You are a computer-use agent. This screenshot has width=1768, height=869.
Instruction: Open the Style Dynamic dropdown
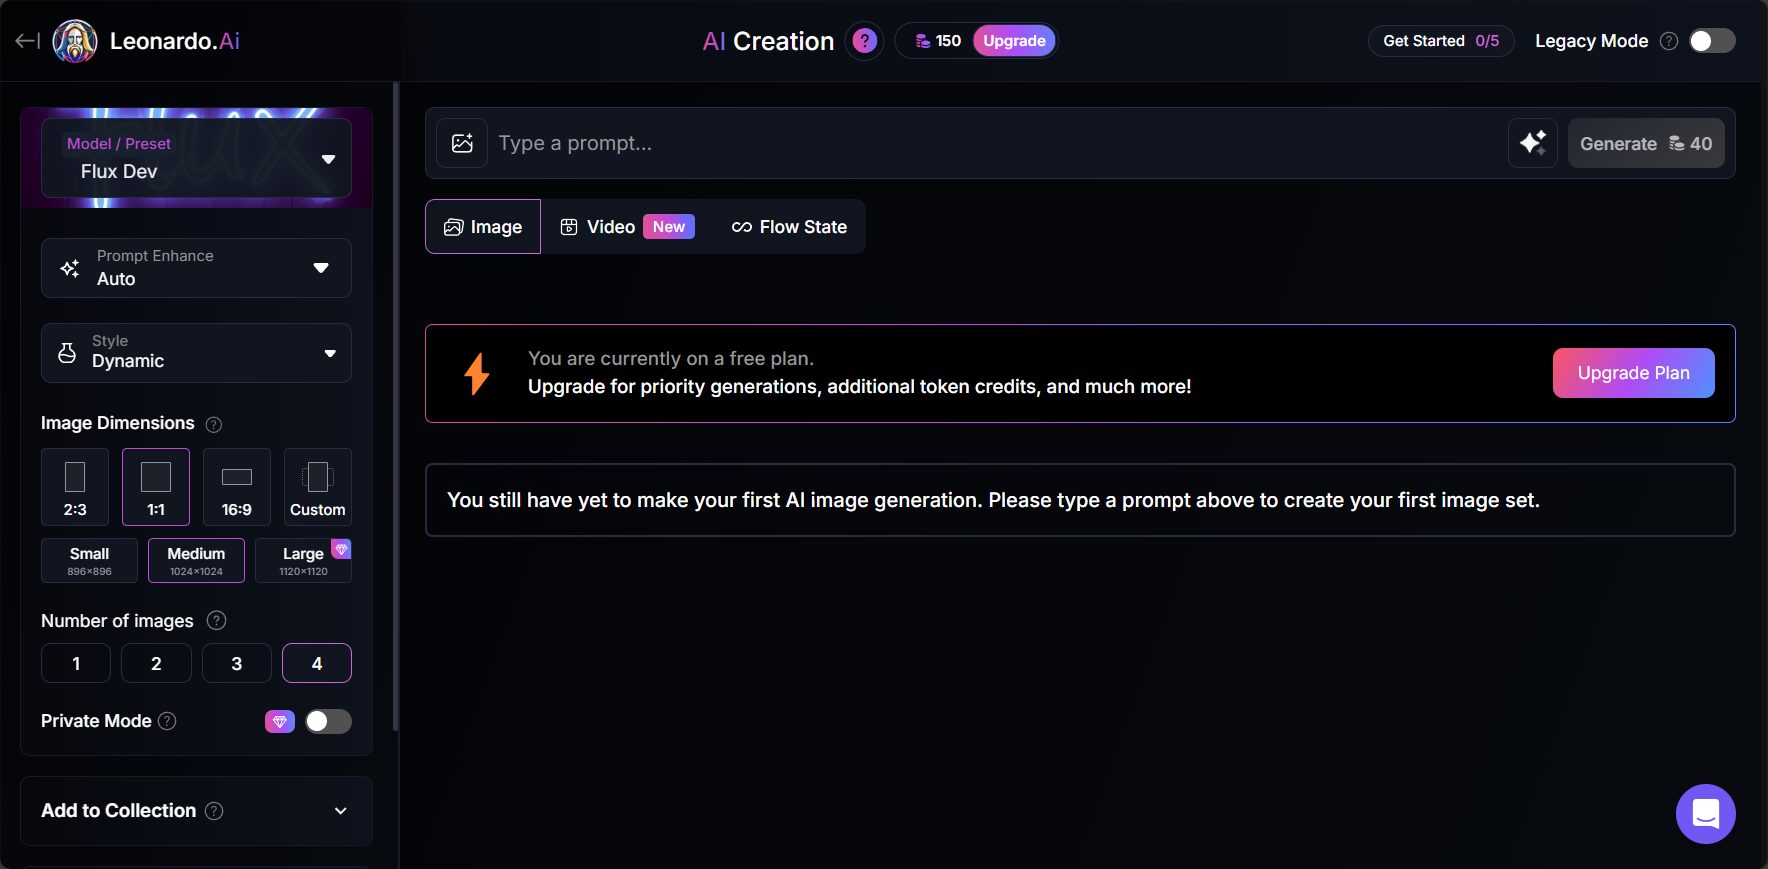tap(196, 353)
